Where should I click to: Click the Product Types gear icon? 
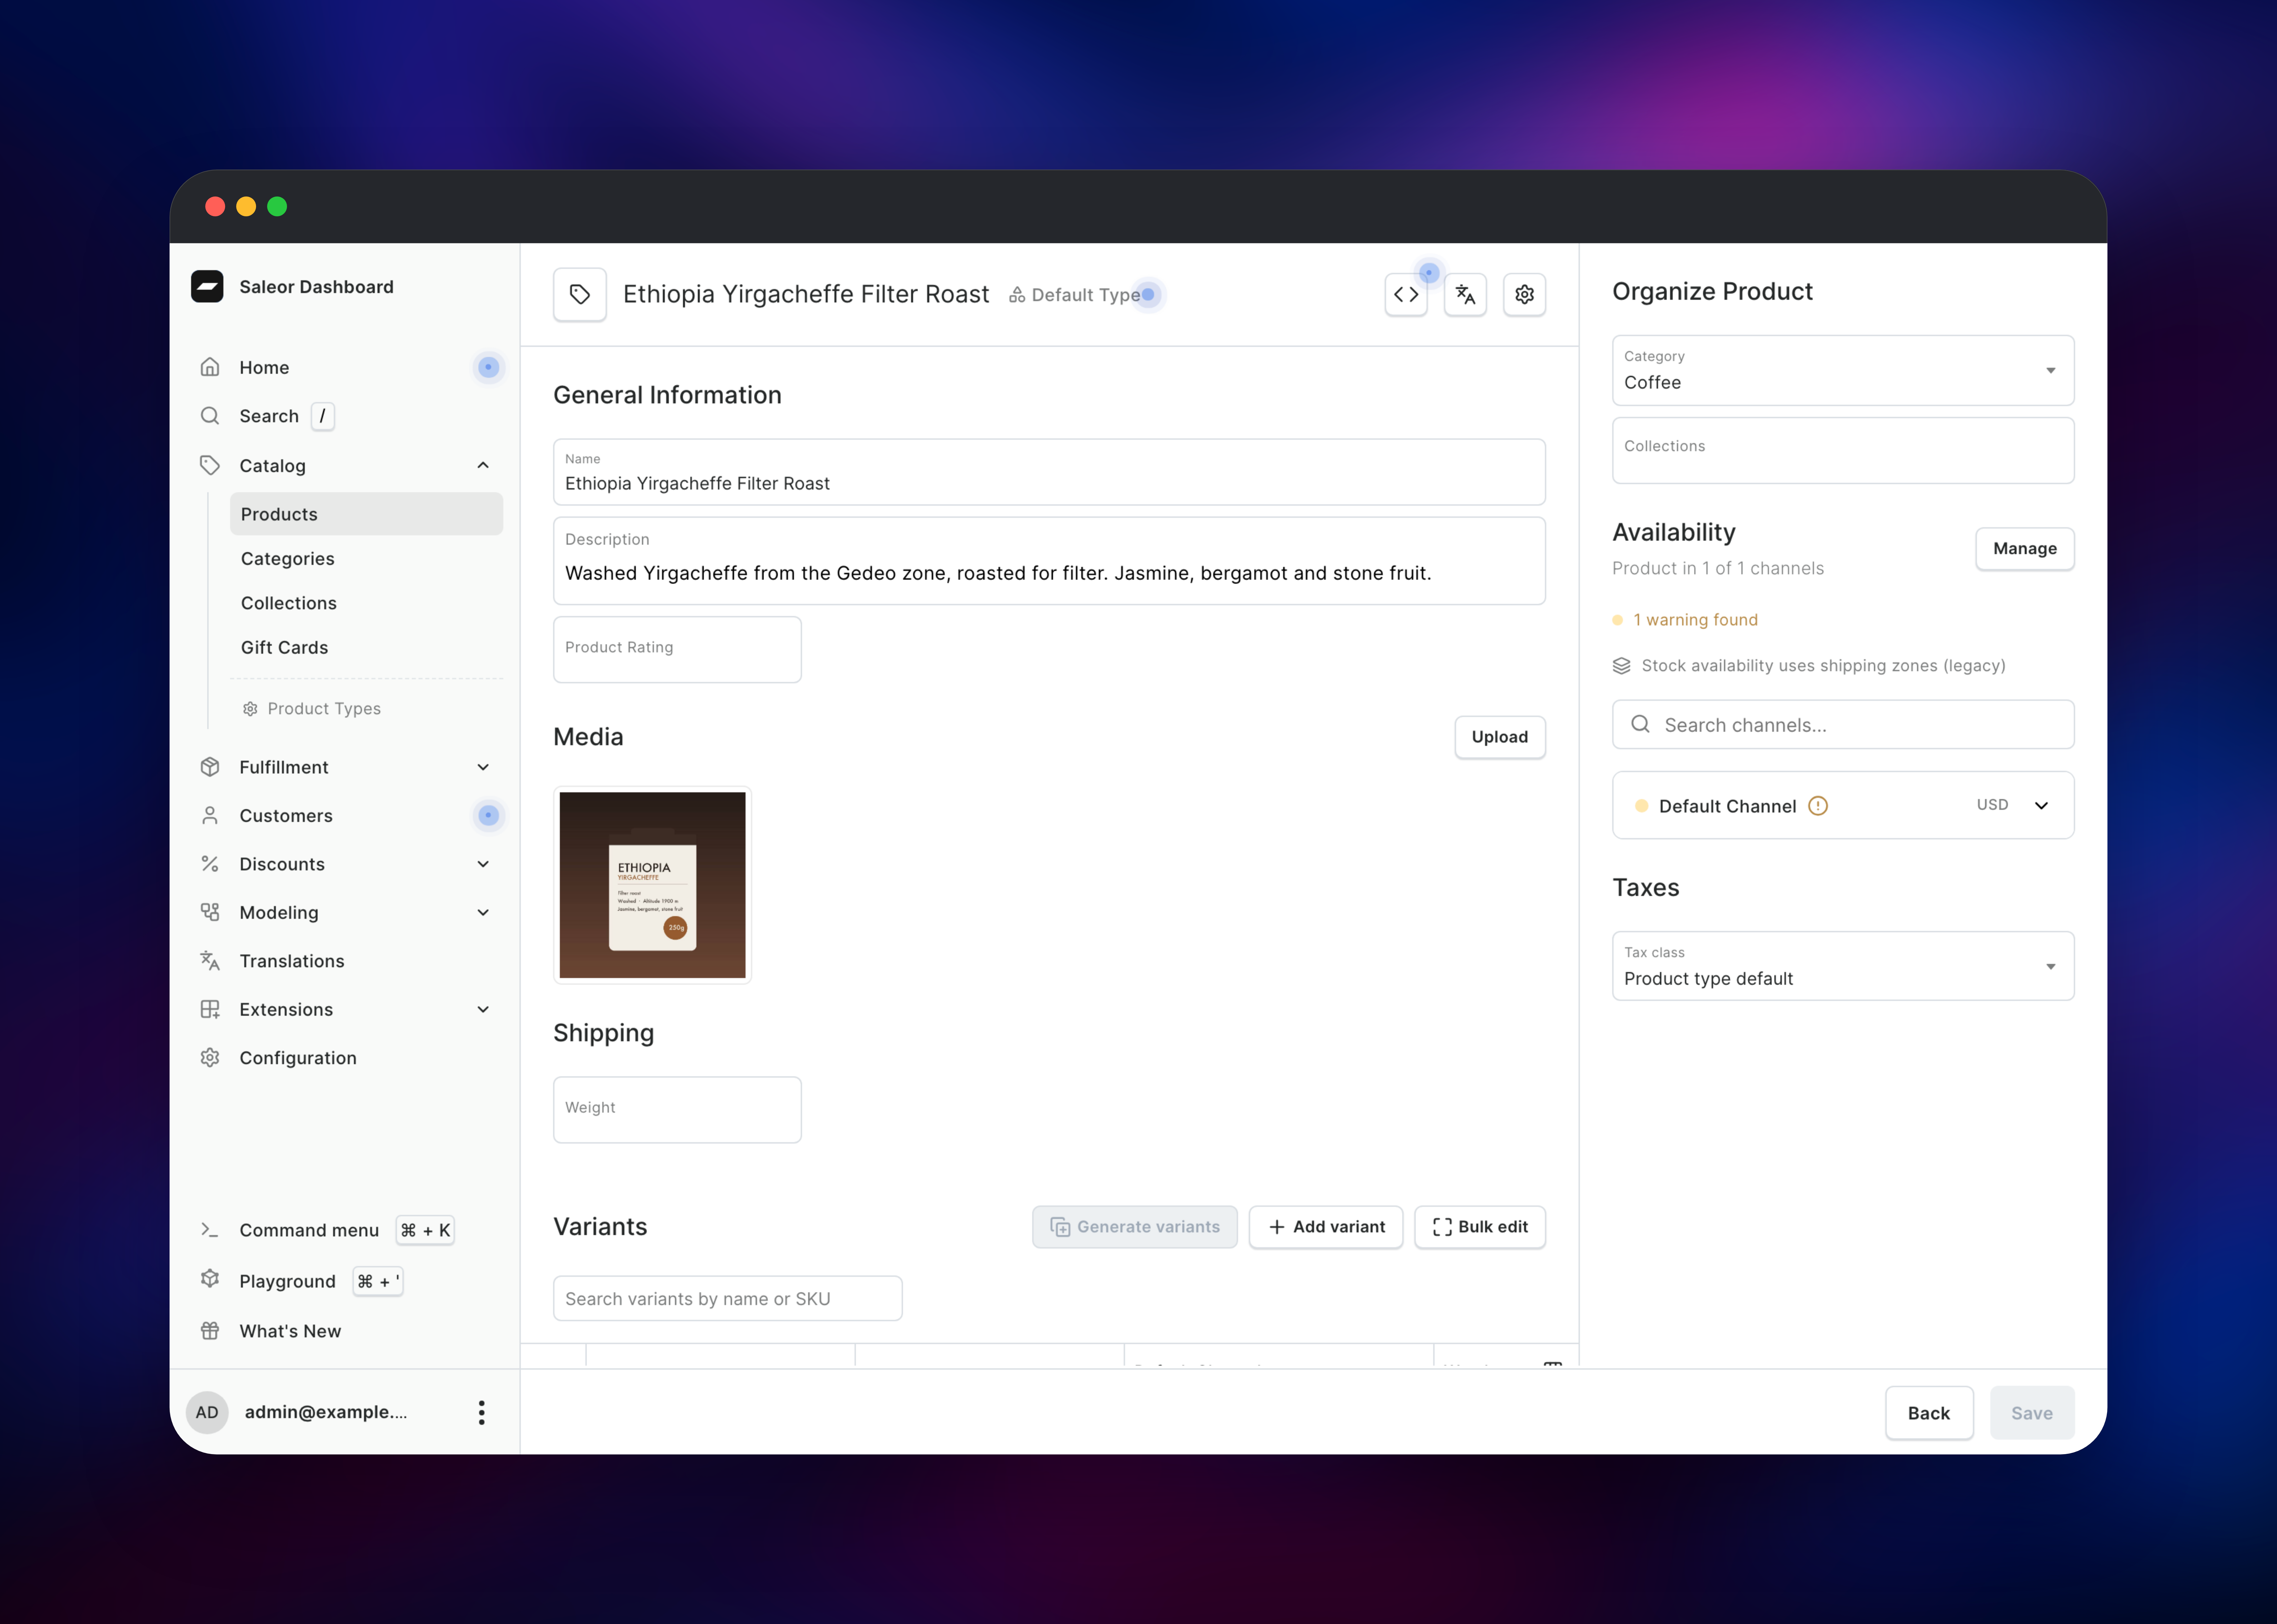250,709
